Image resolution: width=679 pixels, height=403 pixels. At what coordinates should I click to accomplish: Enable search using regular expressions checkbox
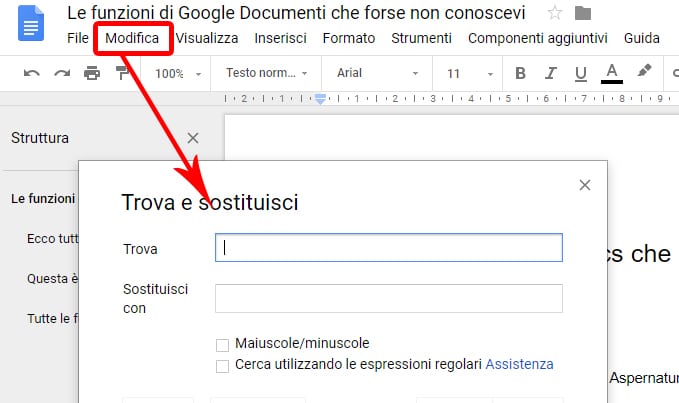click(x=222, y=365)
